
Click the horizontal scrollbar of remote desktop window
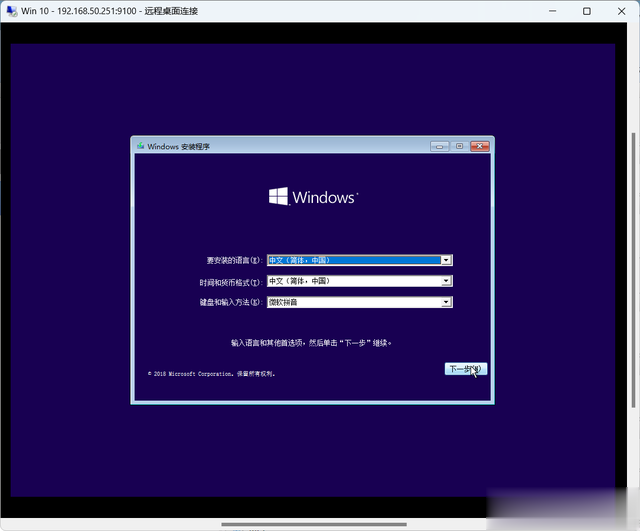[x=314, y=524]
